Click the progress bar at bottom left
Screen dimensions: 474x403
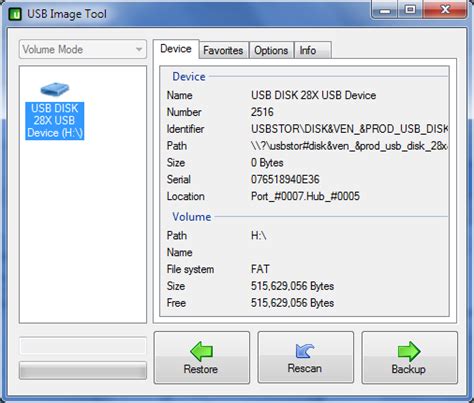[83, 371]
